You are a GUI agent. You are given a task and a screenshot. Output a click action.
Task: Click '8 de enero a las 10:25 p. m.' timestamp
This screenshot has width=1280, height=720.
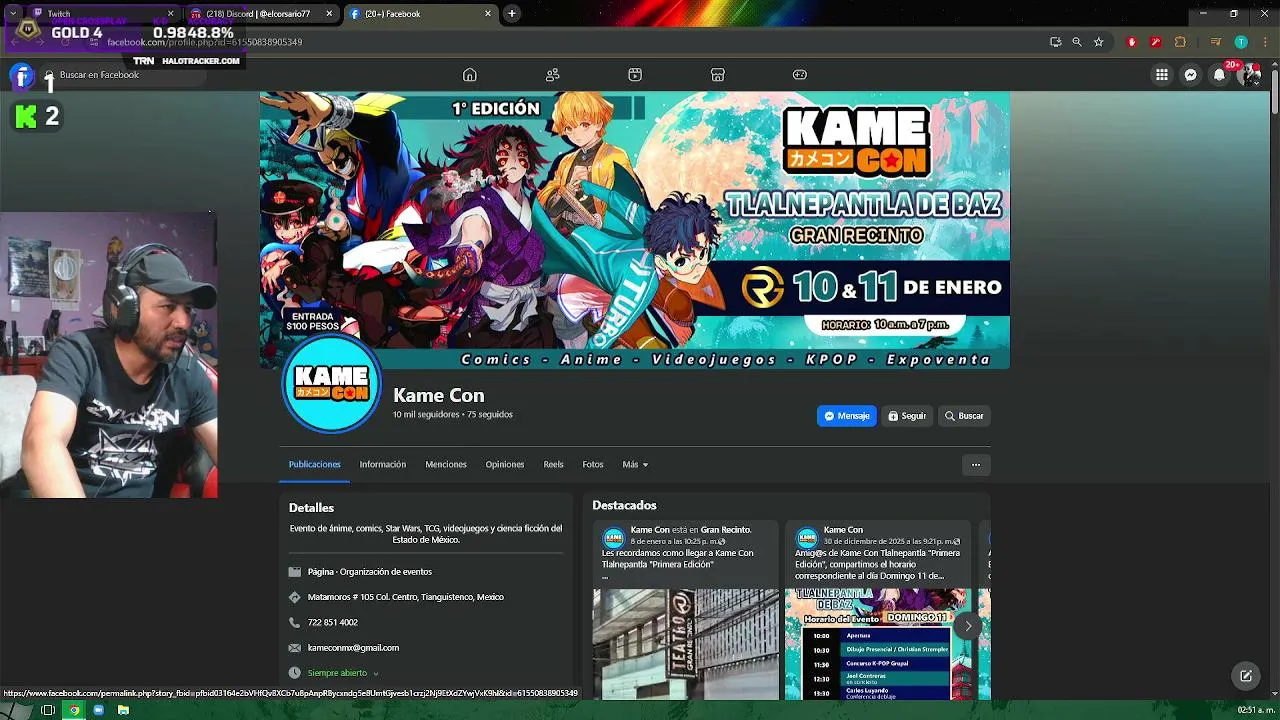[676, 541]
